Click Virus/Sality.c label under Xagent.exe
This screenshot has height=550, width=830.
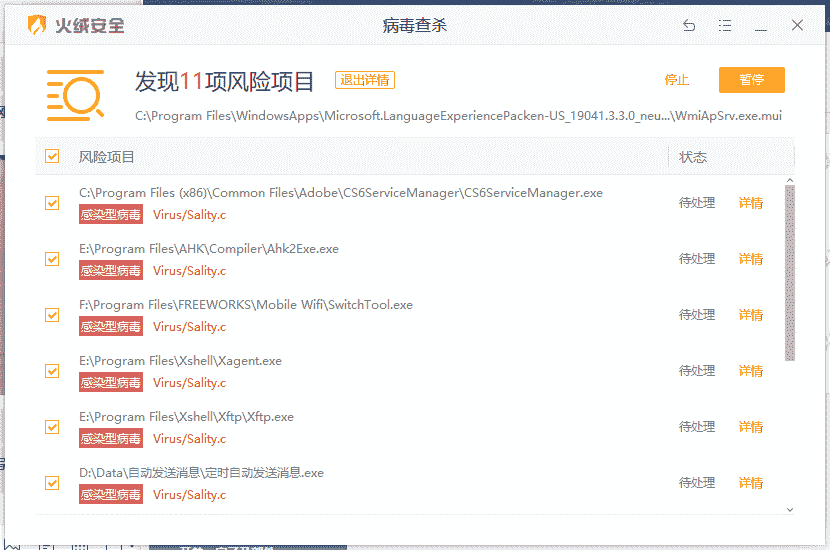(190, 383)
